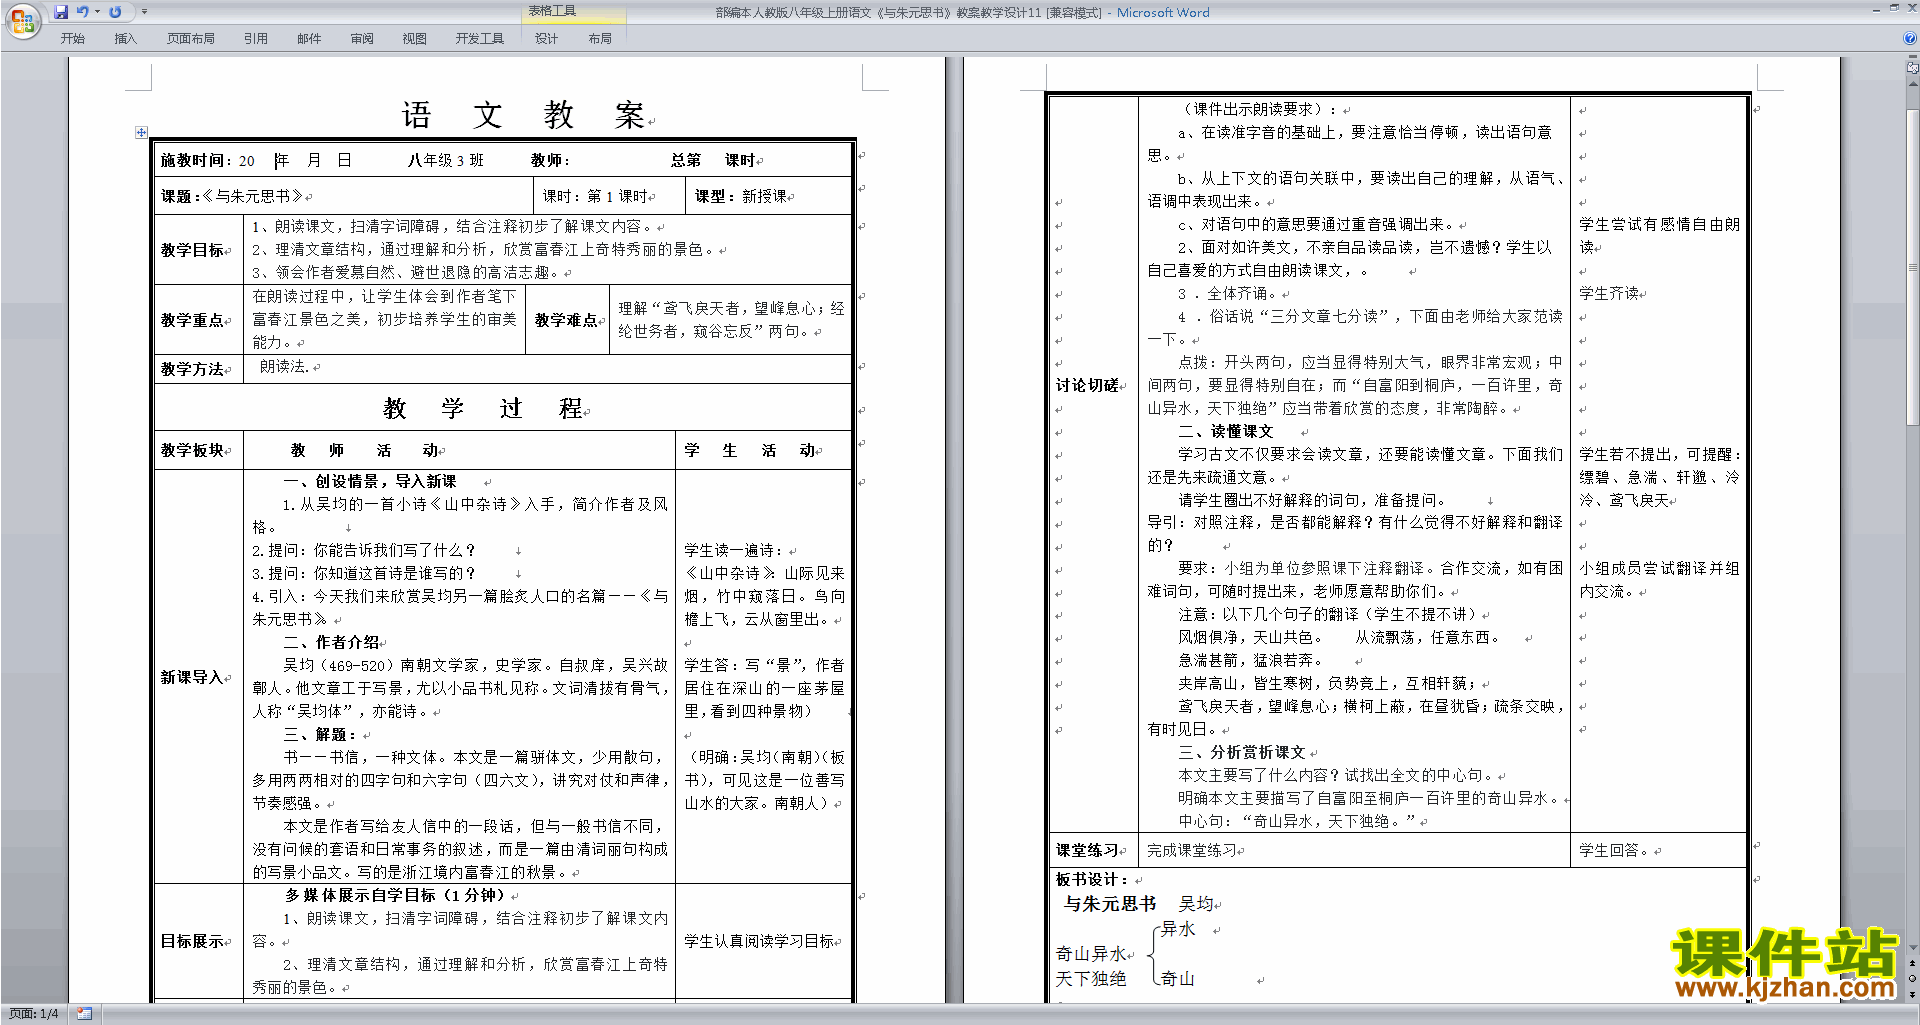Click the vertical scrollbar up arrow
The height and width of the screenshot is (1025, 1920).
tap(1913, 84)
